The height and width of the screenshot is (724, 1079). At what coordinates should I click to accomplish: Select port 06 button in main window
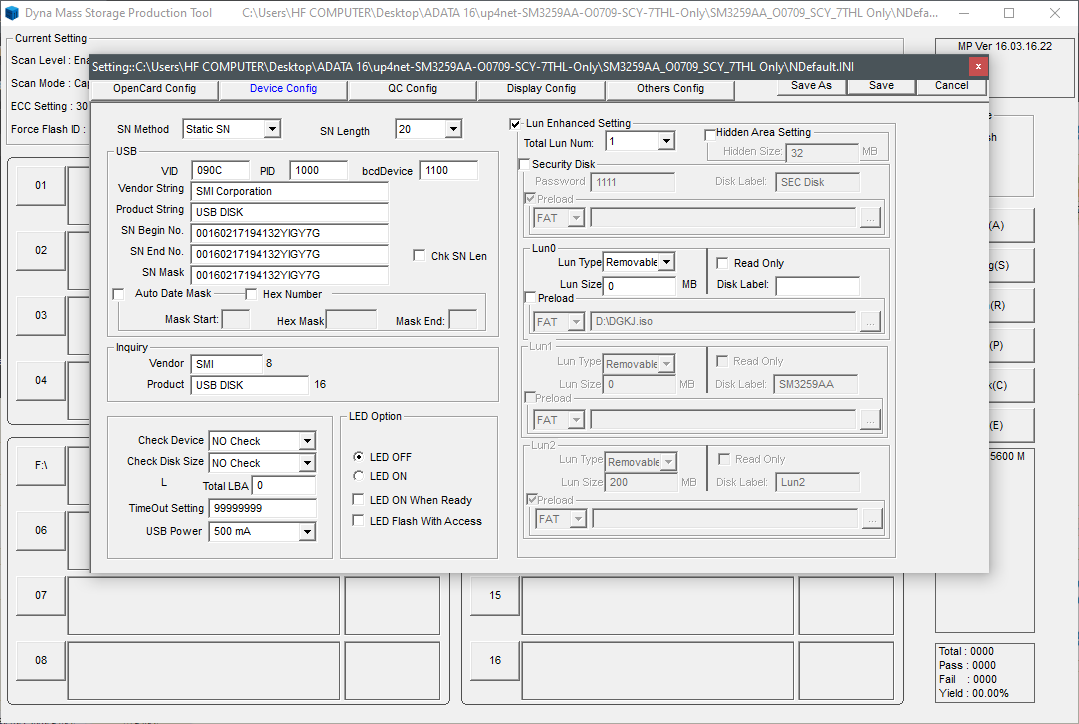(x=41, y=531)
